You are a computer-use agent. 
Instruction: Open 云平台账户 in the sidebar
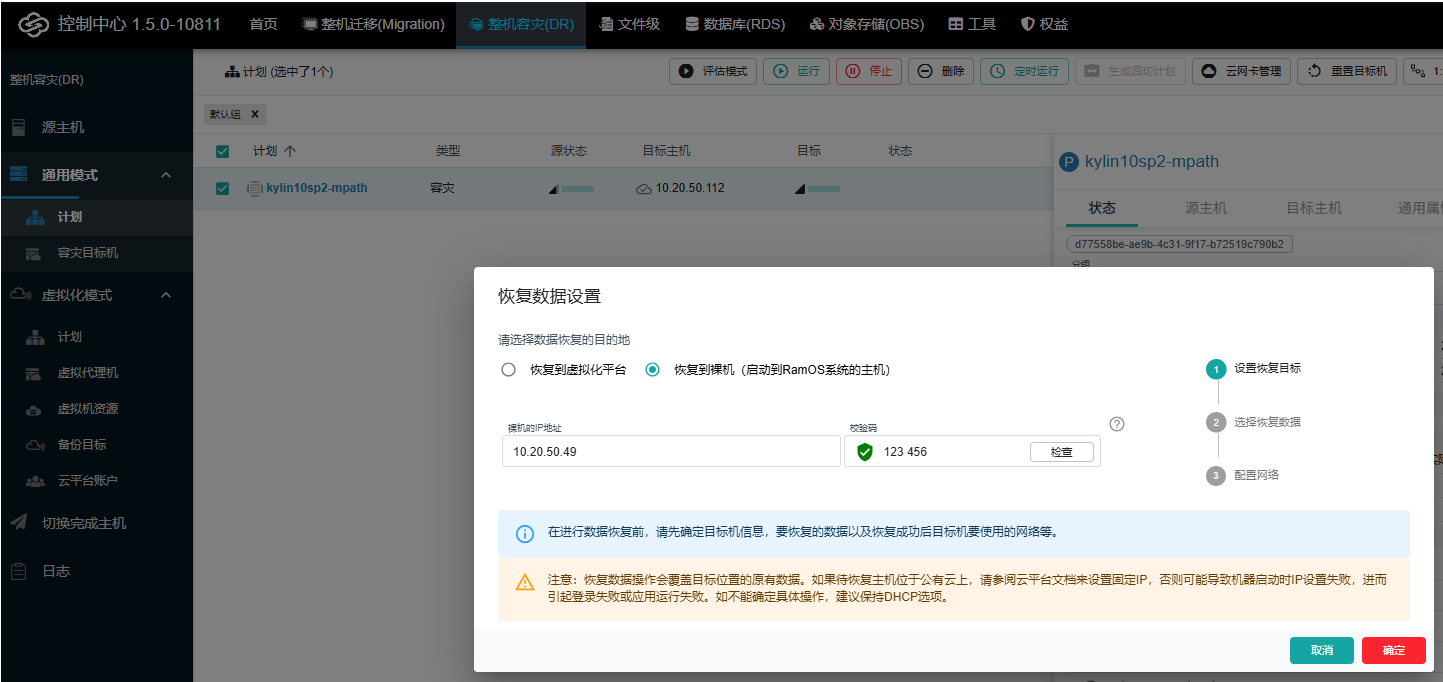coord(87,480)
